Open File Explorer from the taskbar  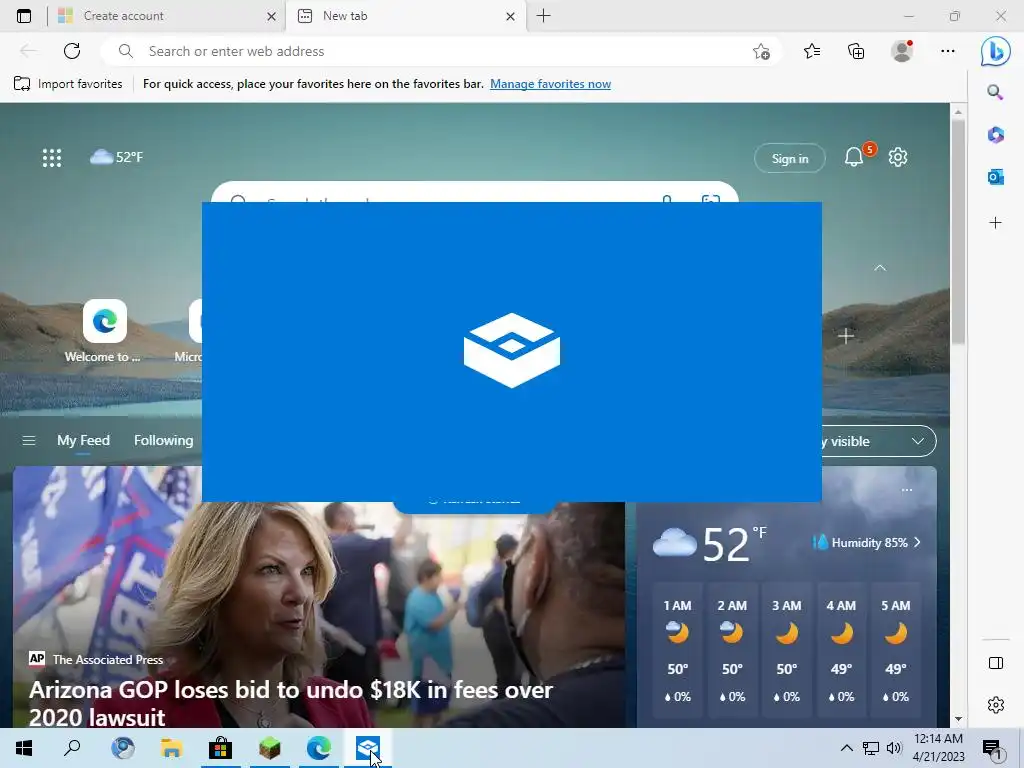click(171, 748)
